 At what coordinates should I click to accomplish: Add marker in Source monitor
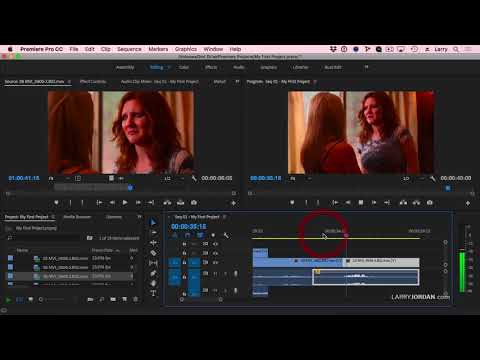(x=56, y=202)
